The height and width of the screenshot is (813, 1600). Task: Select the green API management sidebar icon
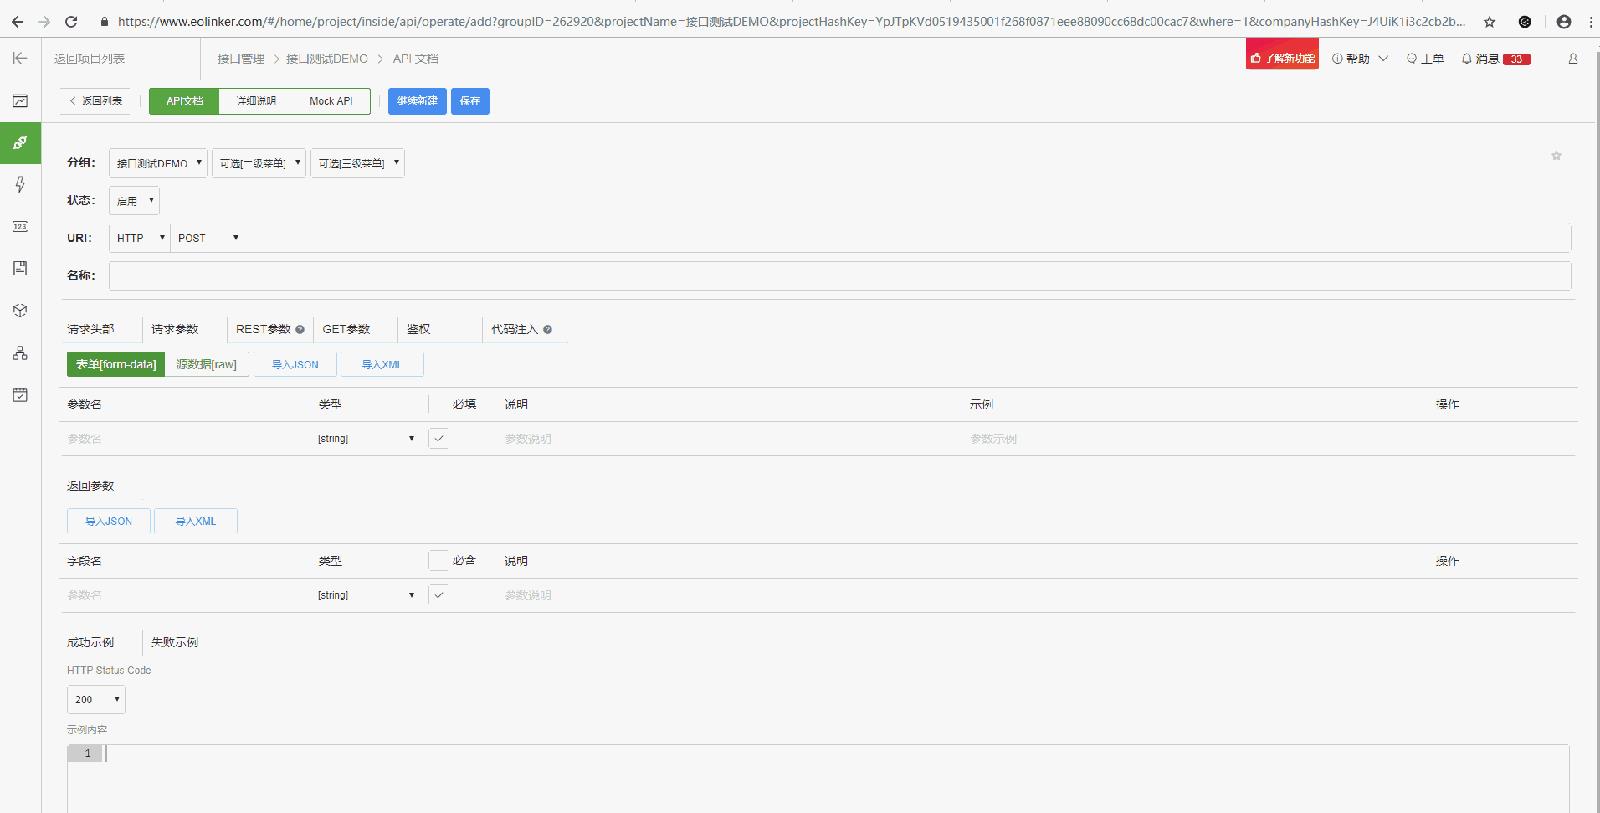point(20,143)
